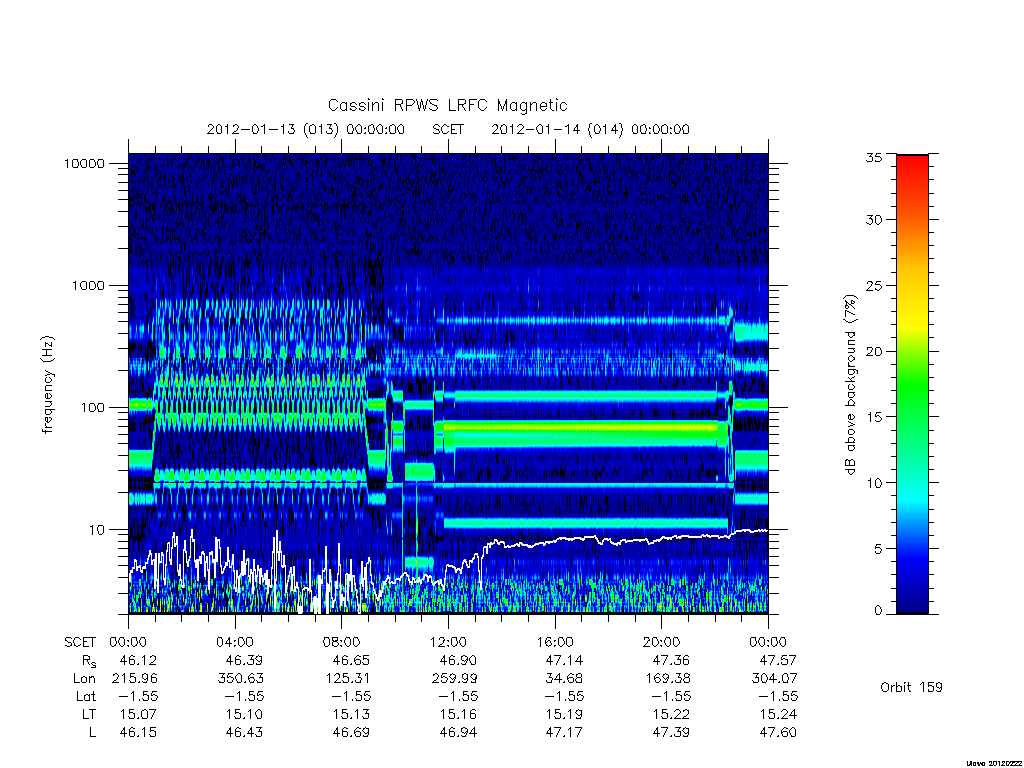Click LT value 15.22

click(x=671, y=714)
